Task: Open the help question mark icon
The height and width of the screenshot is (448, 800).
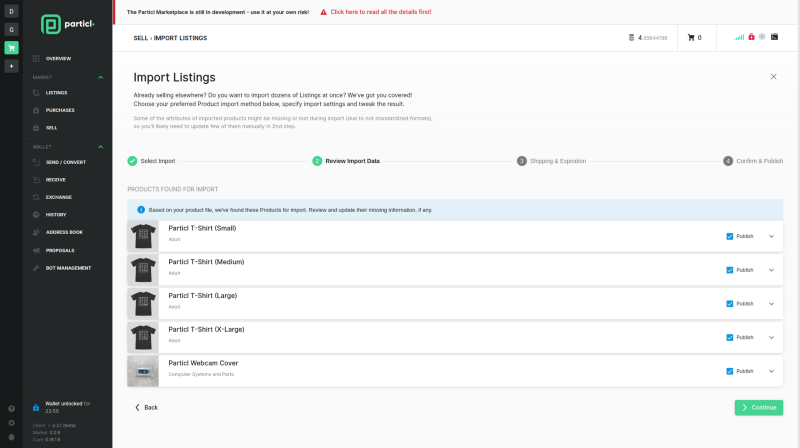Action: click(11, 409)
